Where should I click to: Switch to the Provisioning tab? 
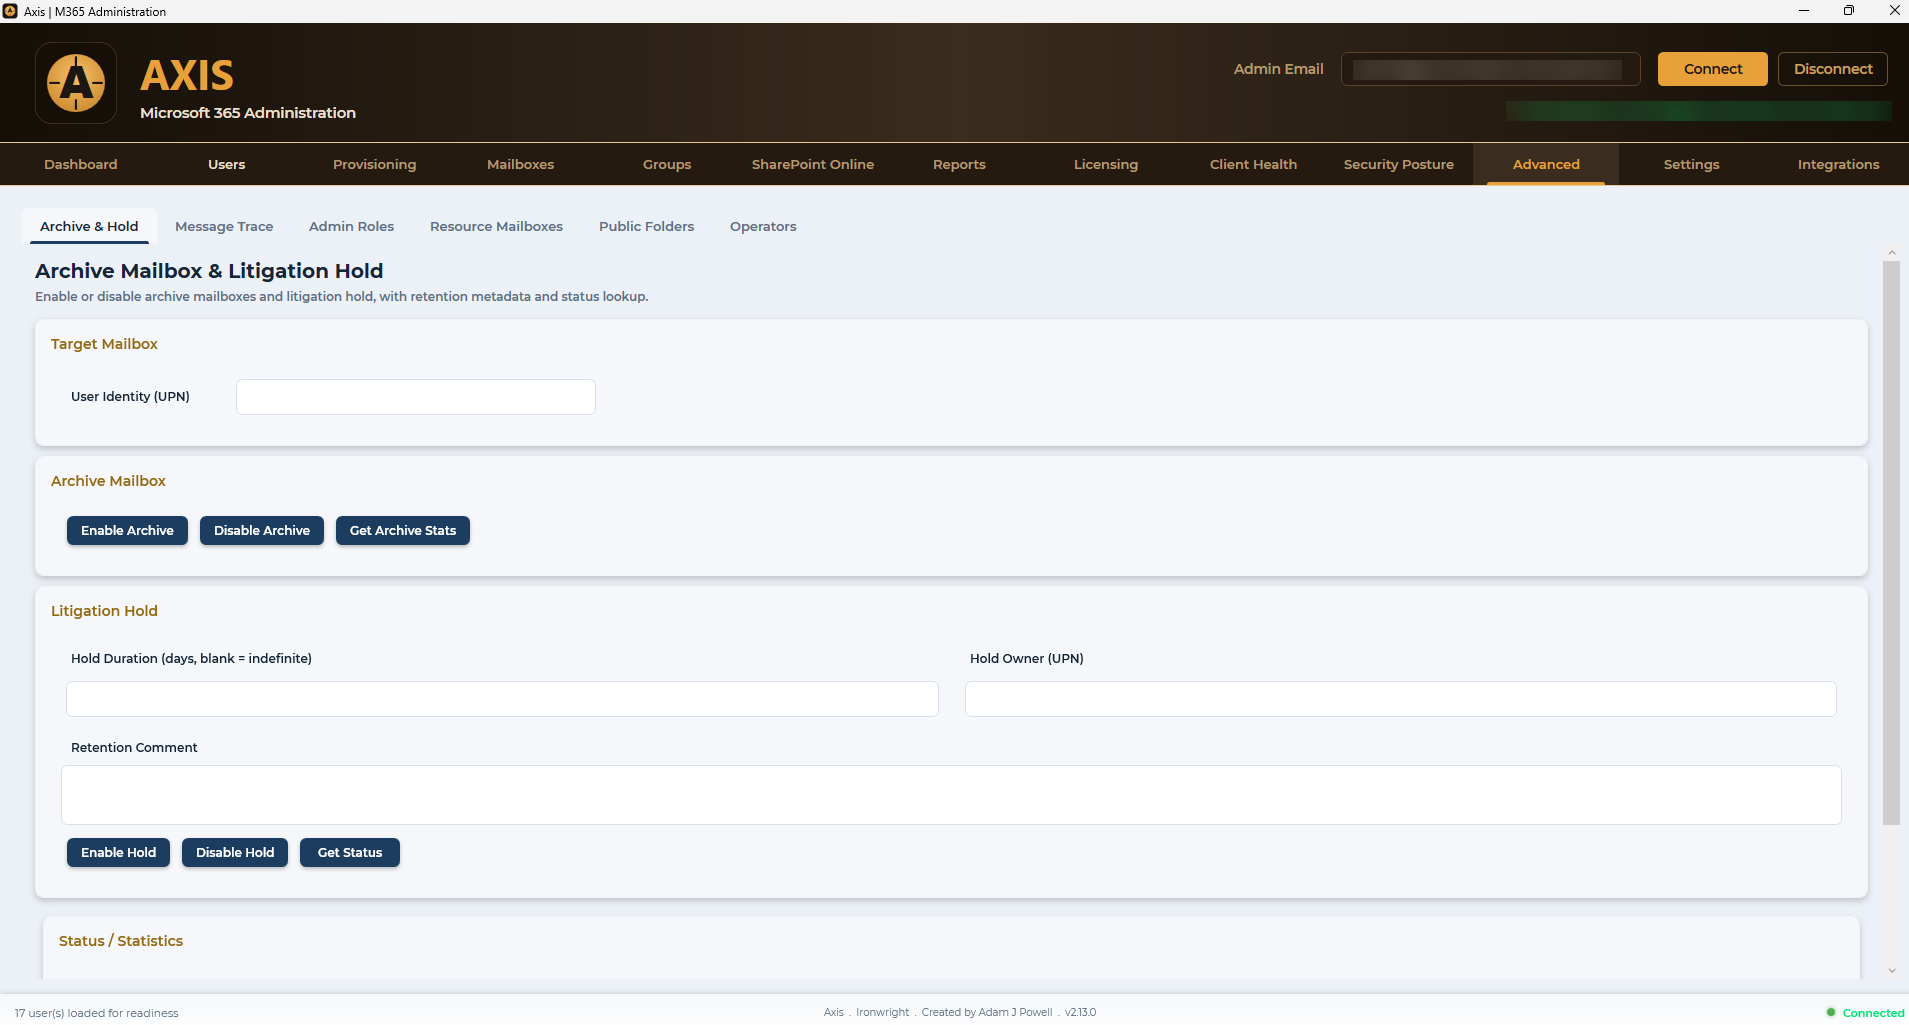[x=374, y=164]
